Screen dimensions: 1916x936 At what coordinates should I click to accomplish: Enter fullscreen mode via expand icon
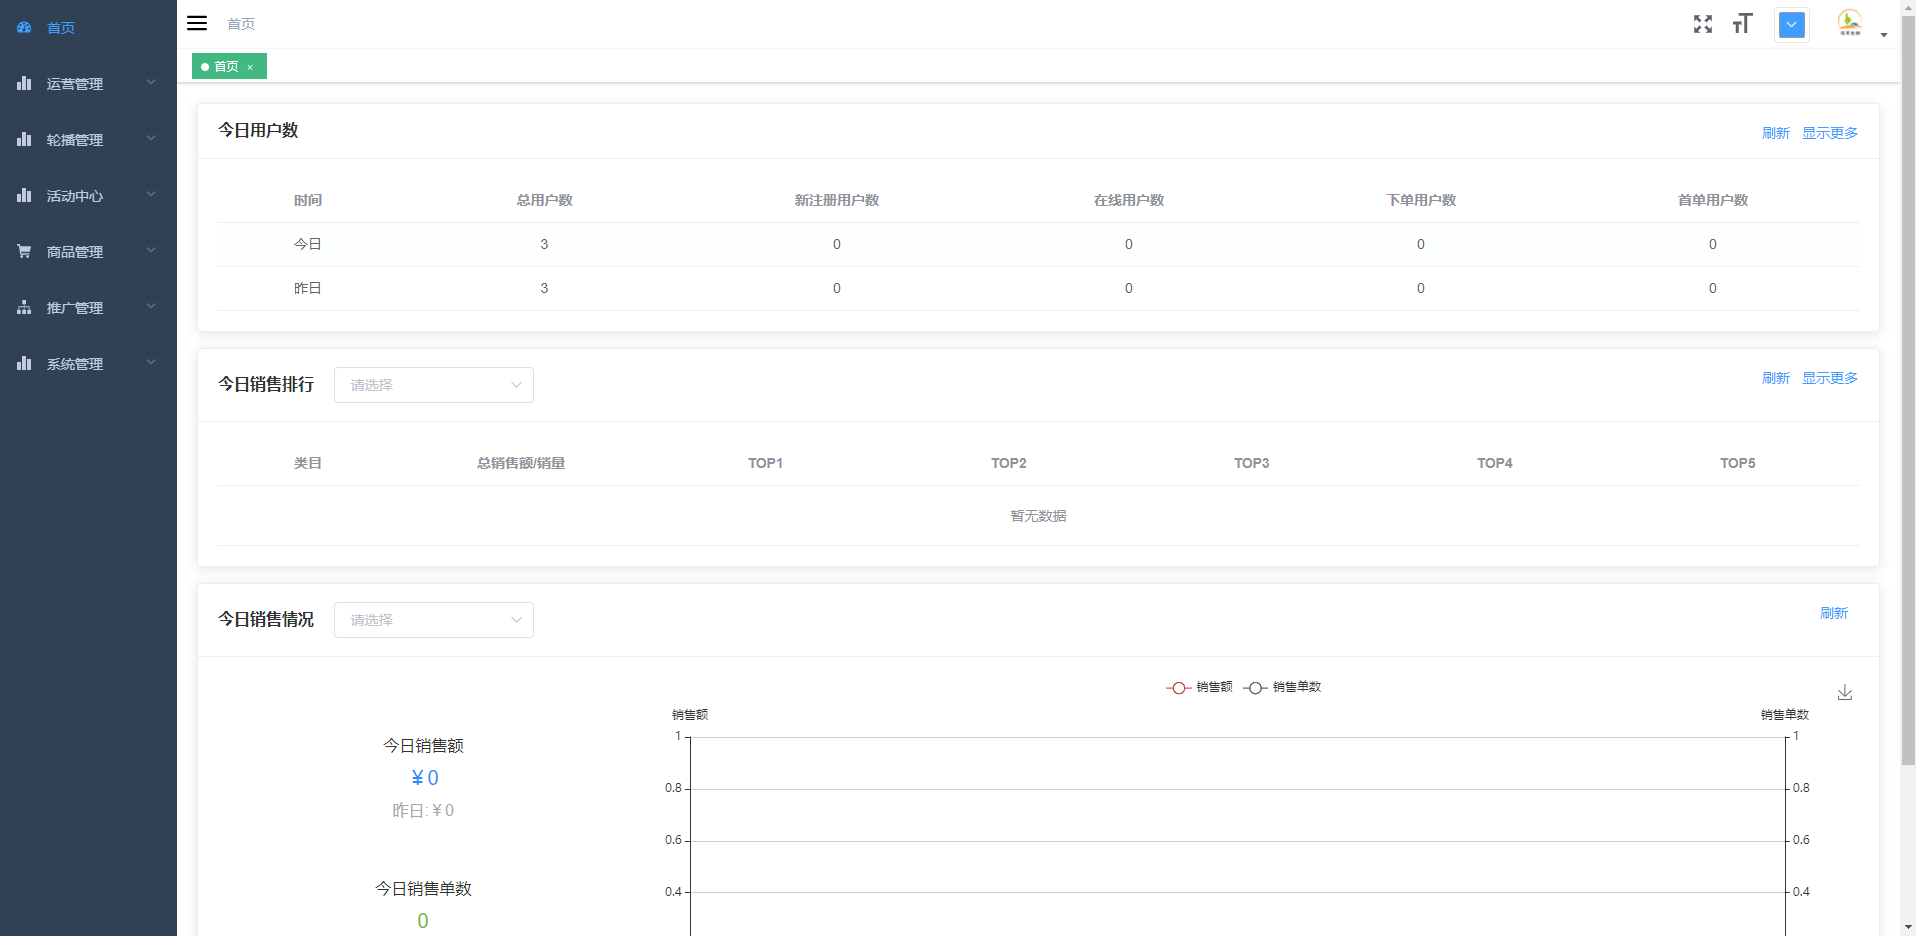pos(1702,24)
